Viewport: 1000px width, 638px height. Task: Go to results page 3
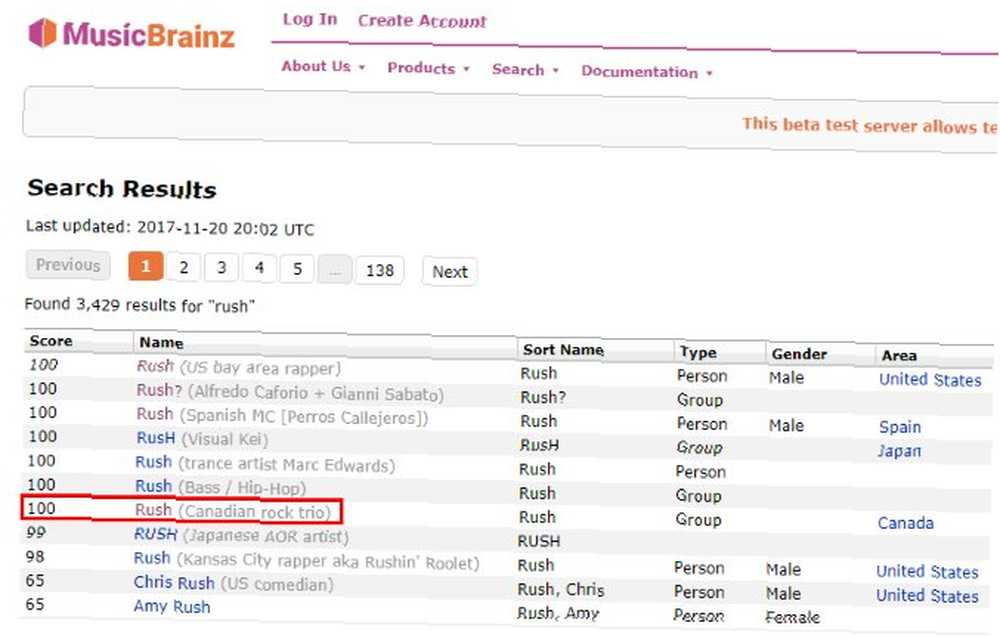[x=221, y=267]
